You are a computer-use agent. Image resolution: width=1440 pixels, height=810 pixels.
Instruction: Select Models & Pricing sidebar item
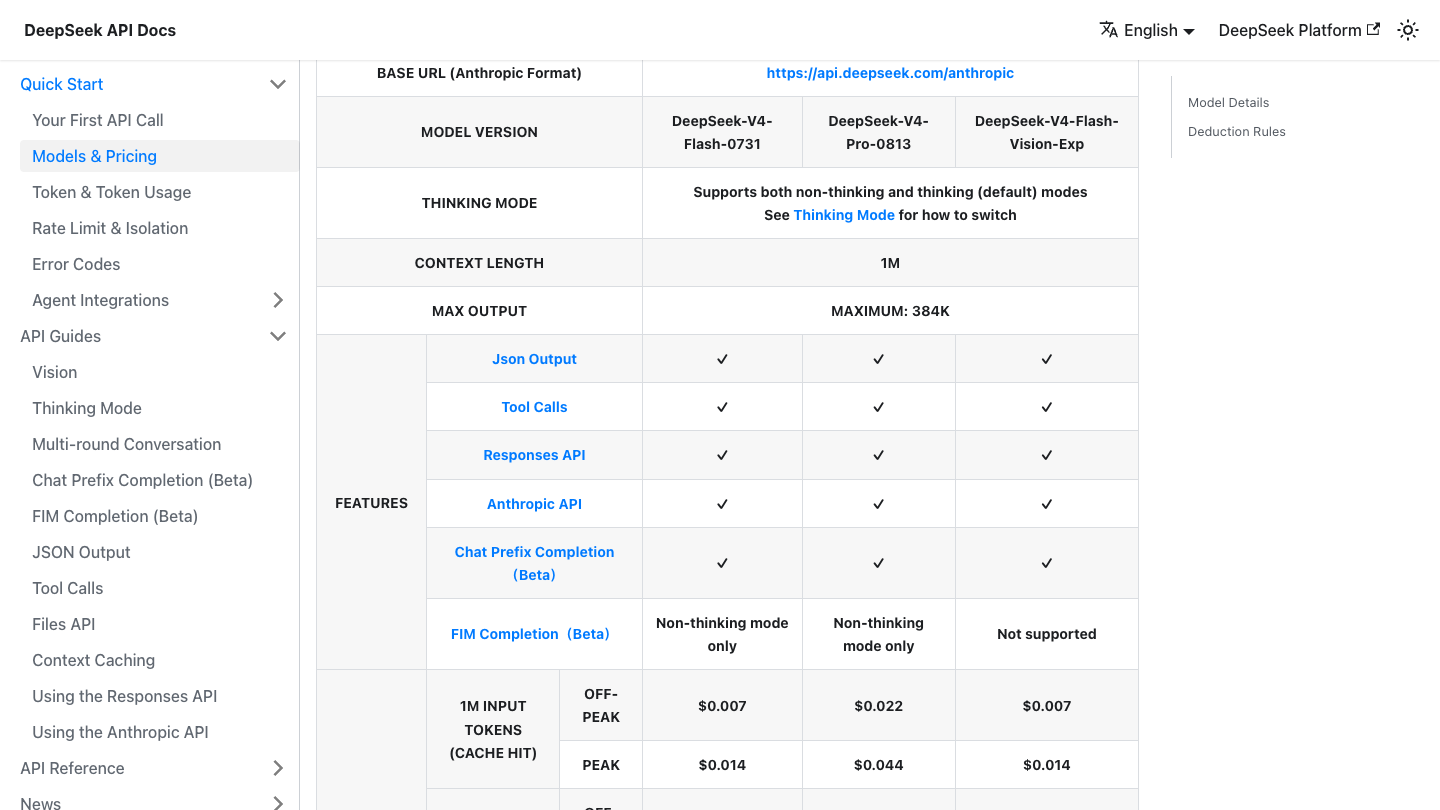[x=159, y=156]
